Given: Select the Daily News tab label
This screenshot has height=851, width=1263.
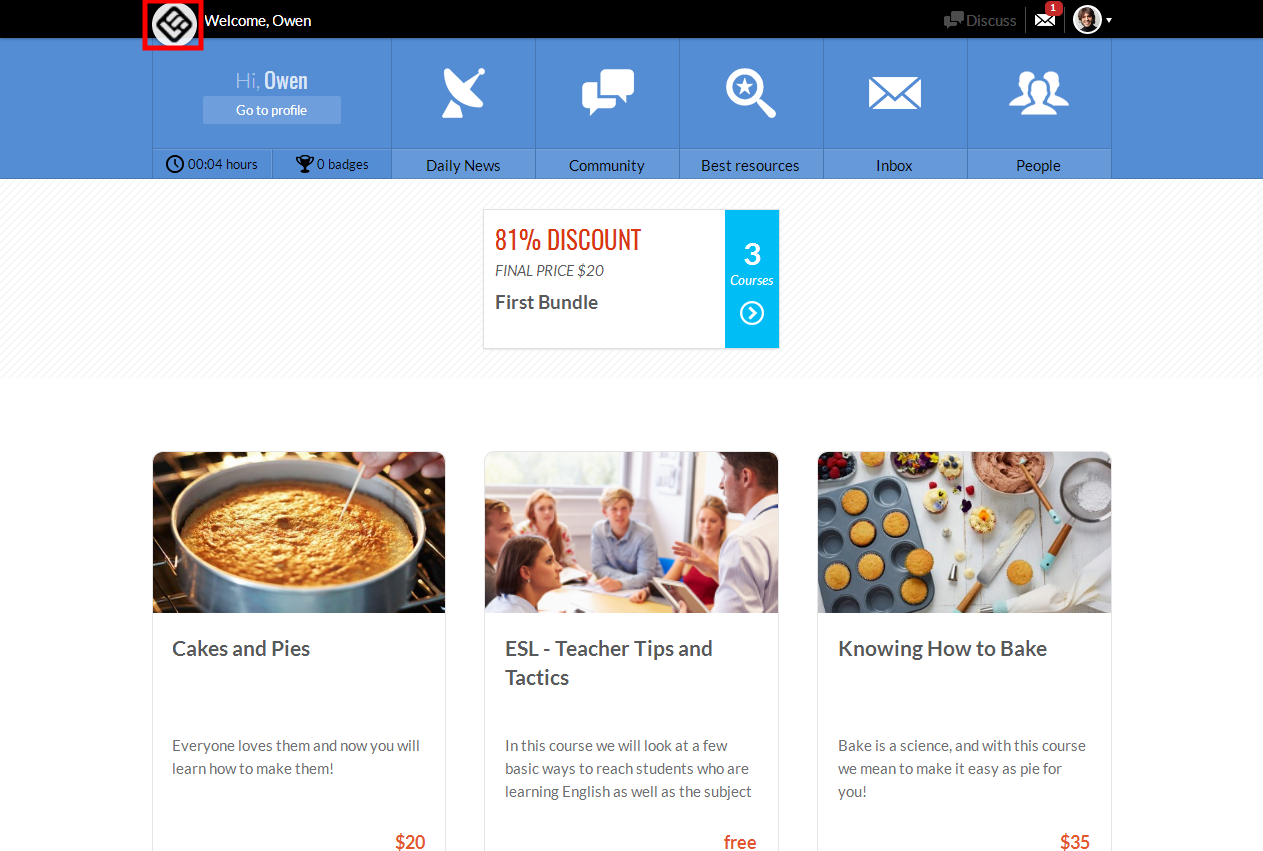Looking at the screenshot, I should (x=463, y=166).
